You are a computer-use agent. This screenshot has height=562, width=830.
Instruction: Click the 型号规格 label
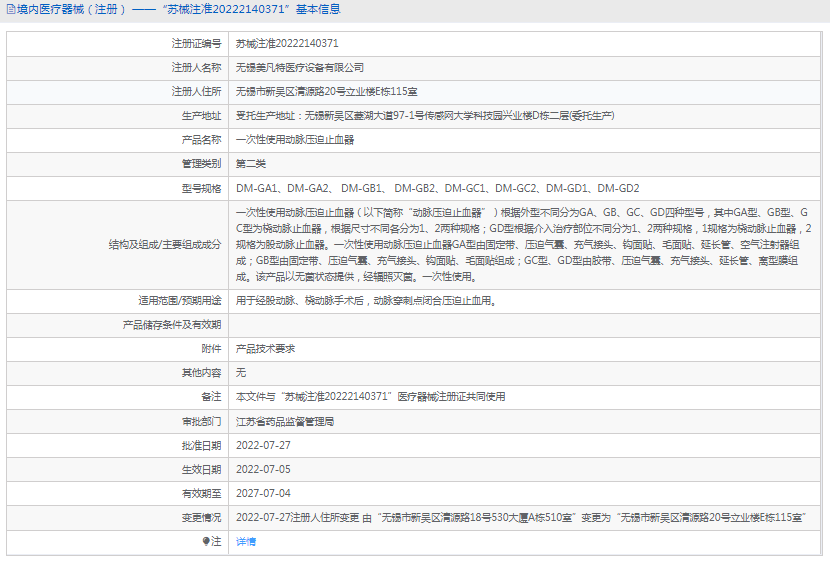pyautogui.click(x=201, y=188)
